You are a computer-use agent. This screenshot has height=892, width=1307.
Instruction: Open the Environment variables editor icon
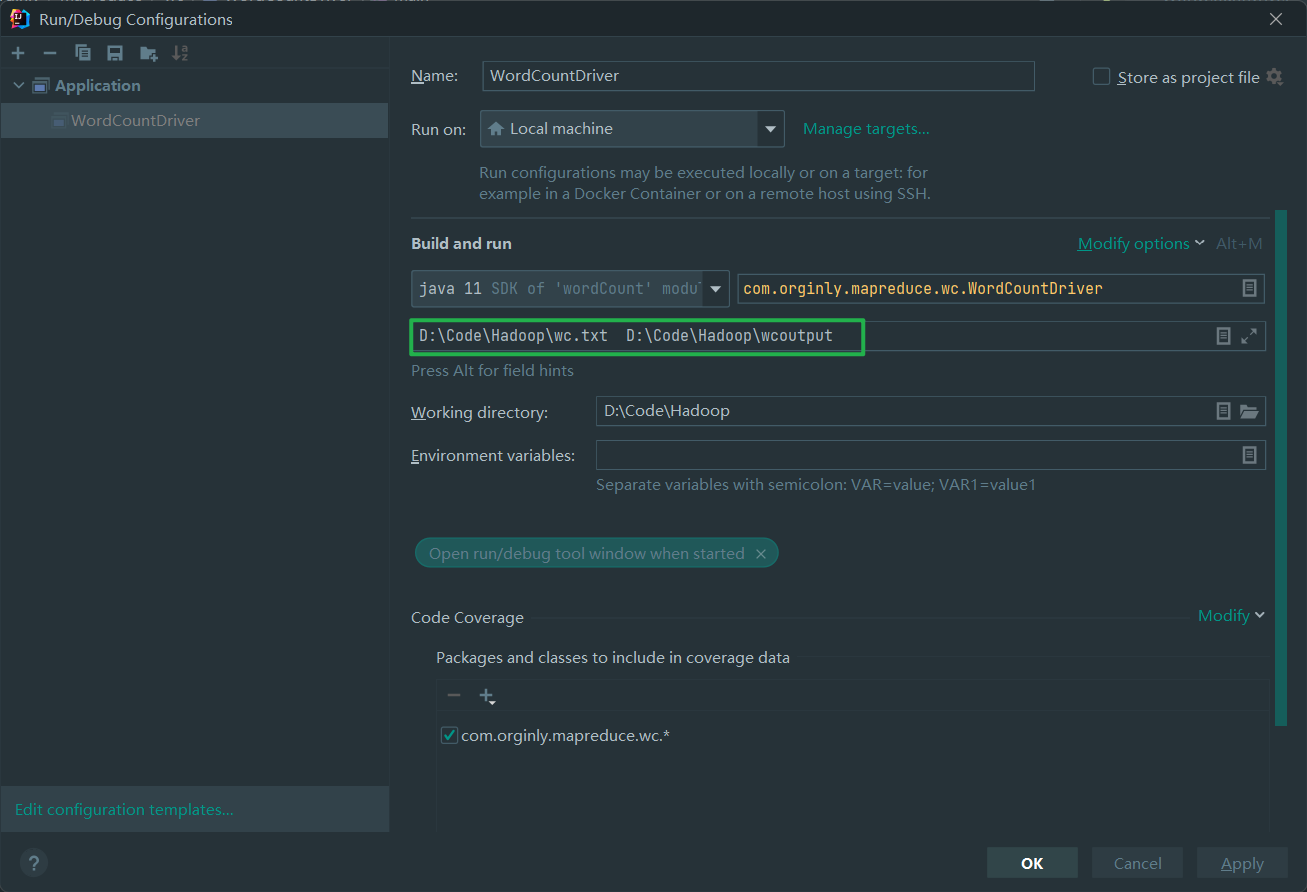[1249, 455]
